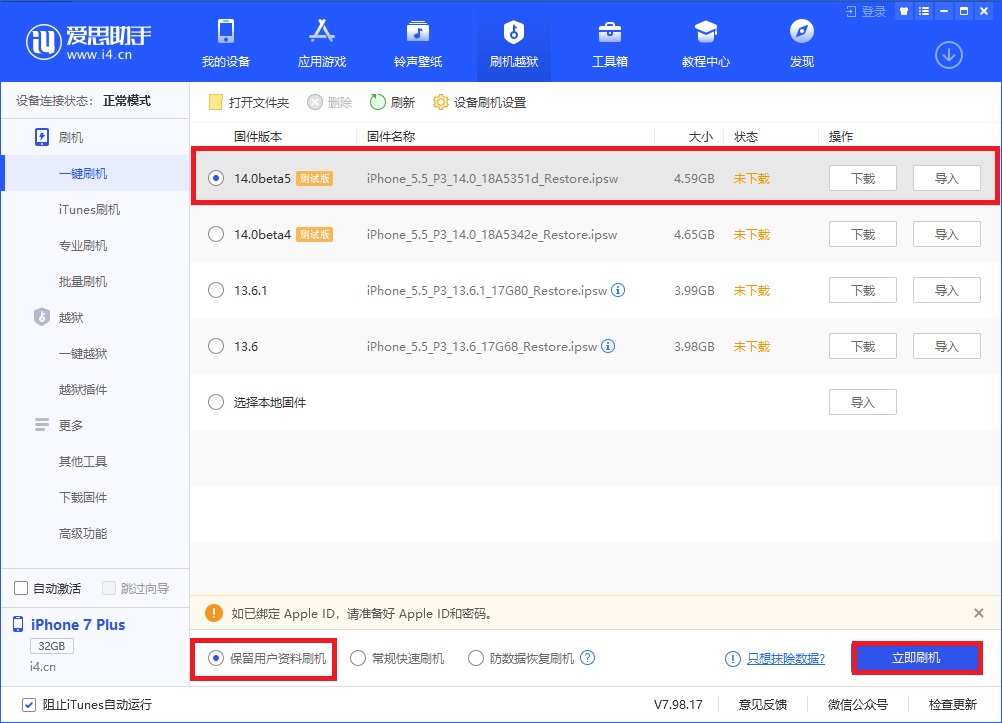Click the download manager arrow icon

click(x=948, y=55)
